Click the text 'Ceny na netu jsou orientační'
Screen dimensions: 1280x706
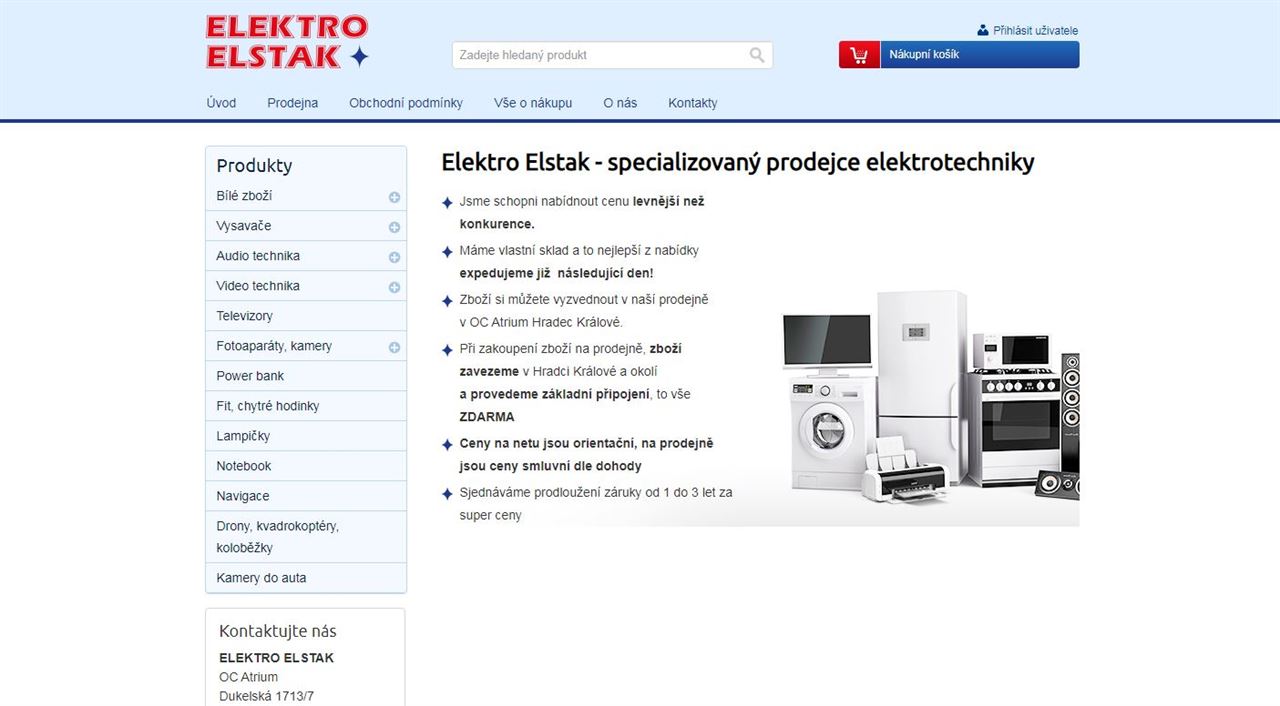pyautogui.click(x=548, y=443)
